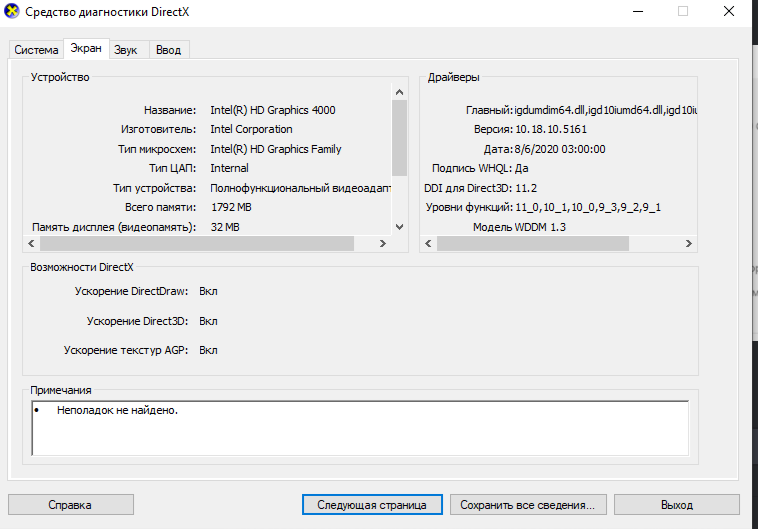Viewport: 758px width, 529px height.
Task: Click the 'Название:' label
Action: coord(170,110)
